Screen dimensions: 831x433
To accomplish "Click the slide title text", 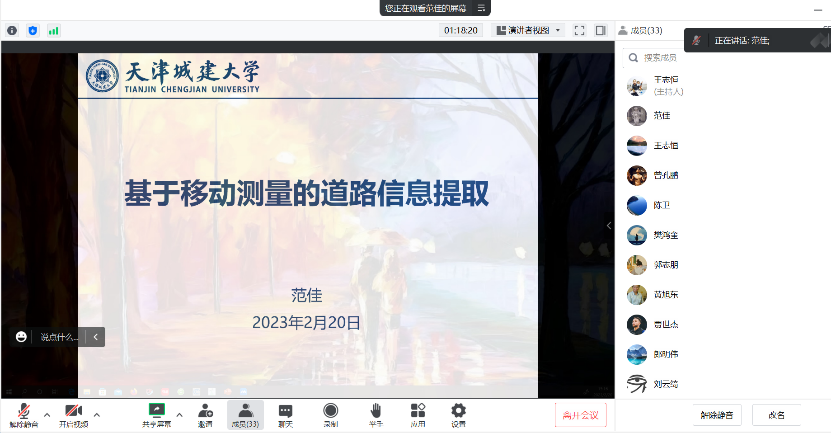I will pyautogui.click(x=306, y=193).
